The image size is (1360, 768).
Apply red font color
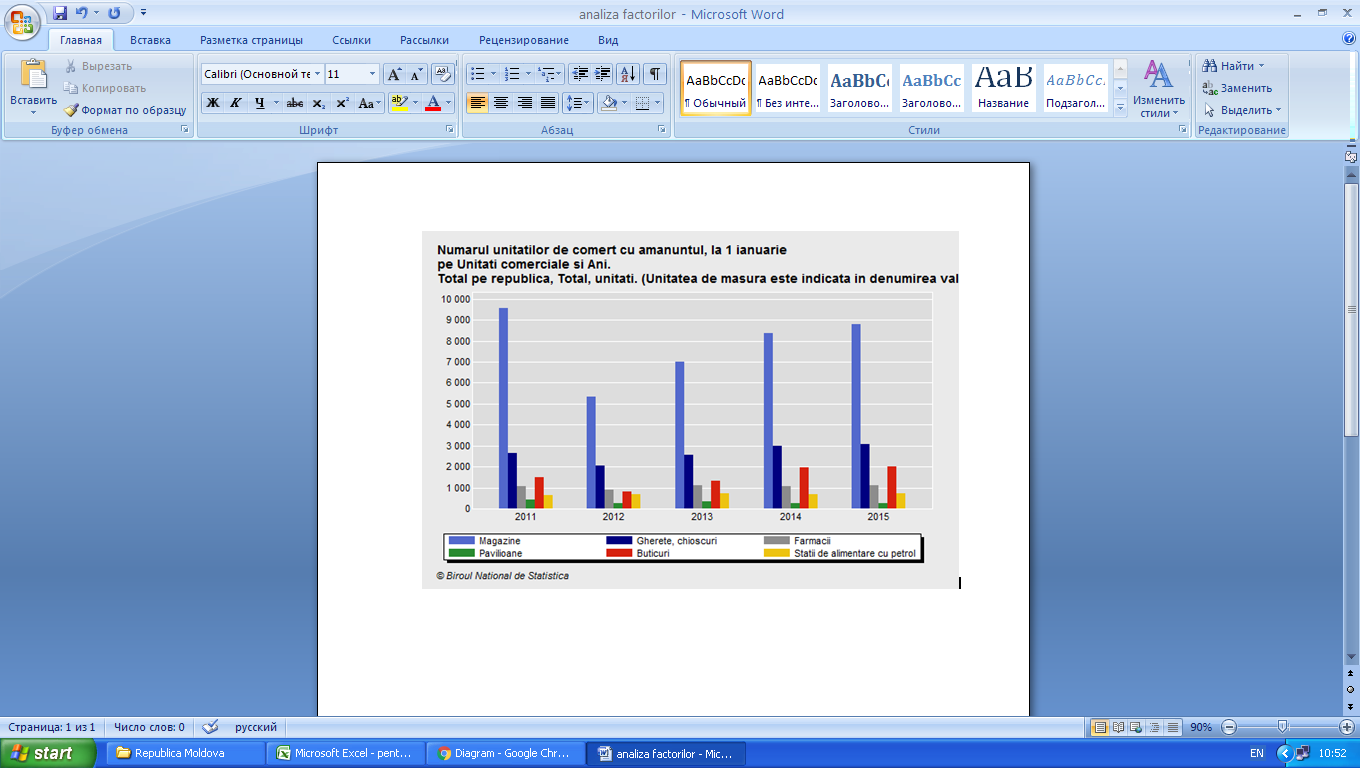point(433,103)
